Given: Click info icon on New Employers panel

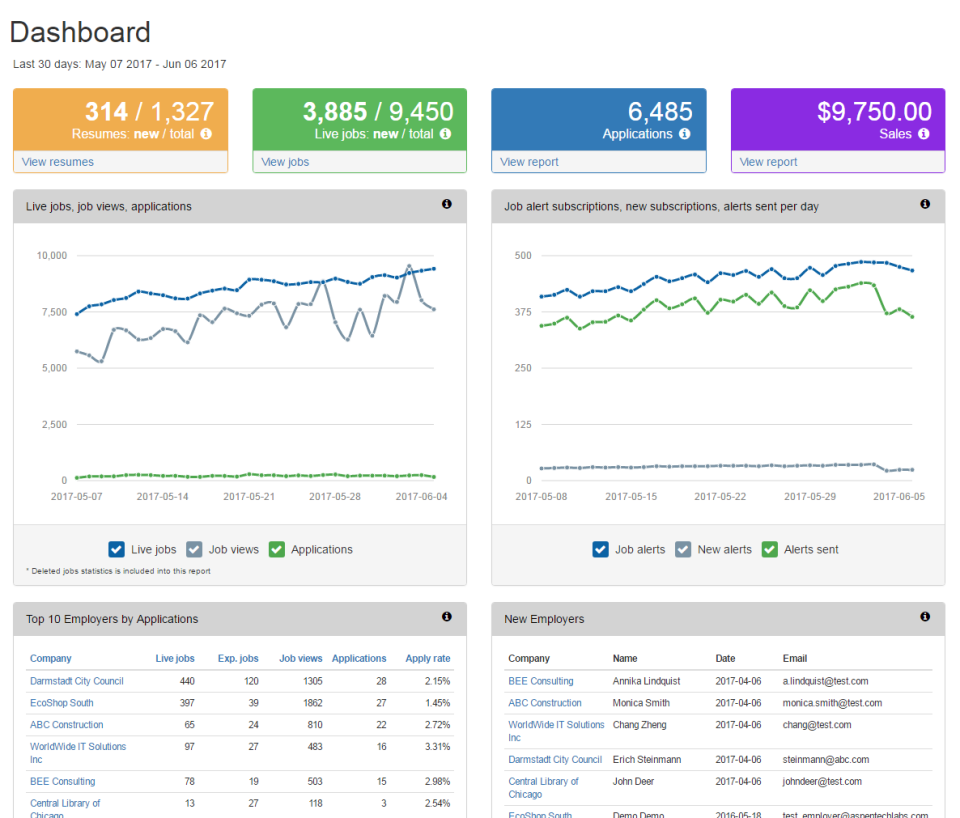Looking at the screenshot, I should pyautogui.click(x=925, y=617).
